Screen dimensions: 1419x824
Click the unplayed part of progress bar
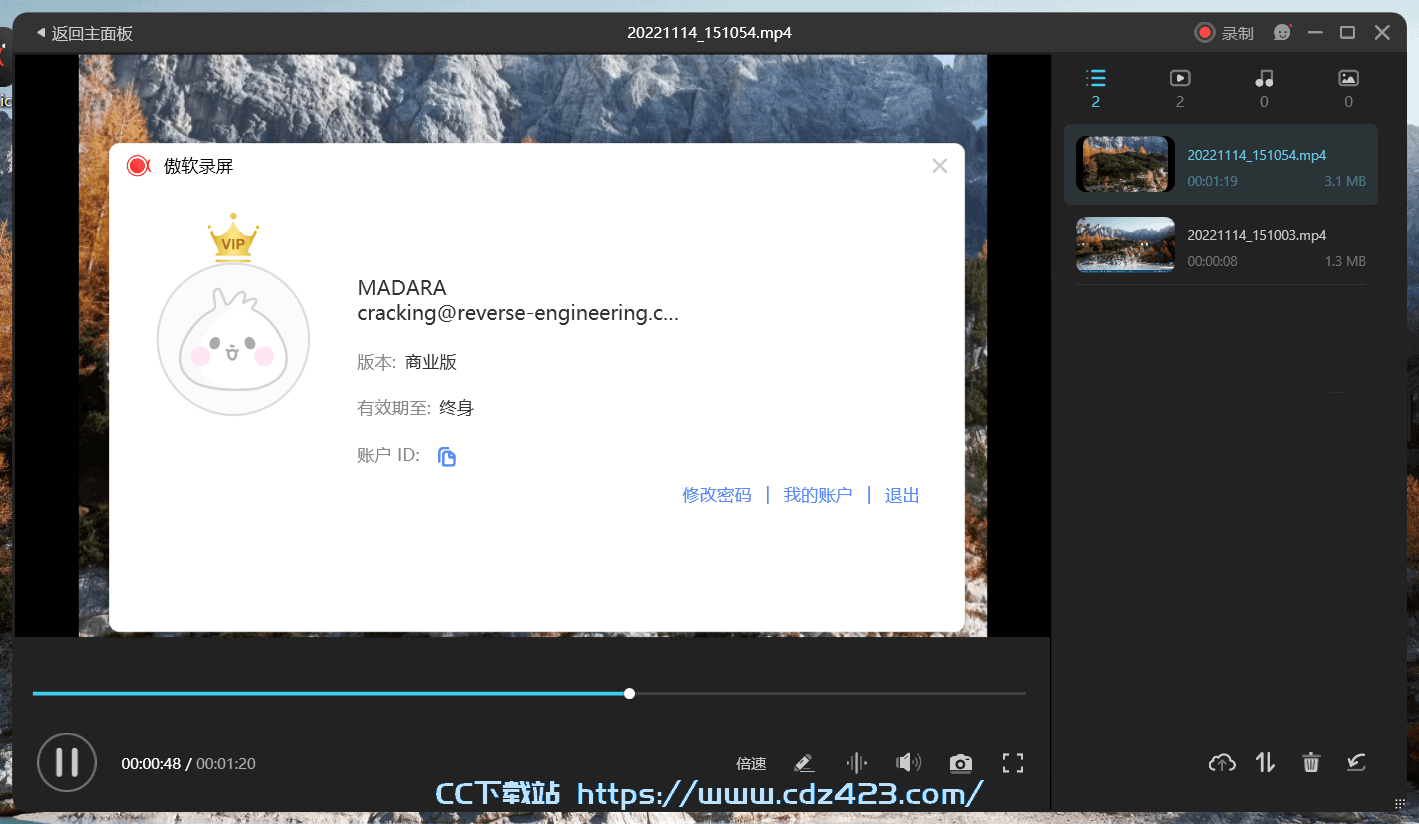coord(830,693)
